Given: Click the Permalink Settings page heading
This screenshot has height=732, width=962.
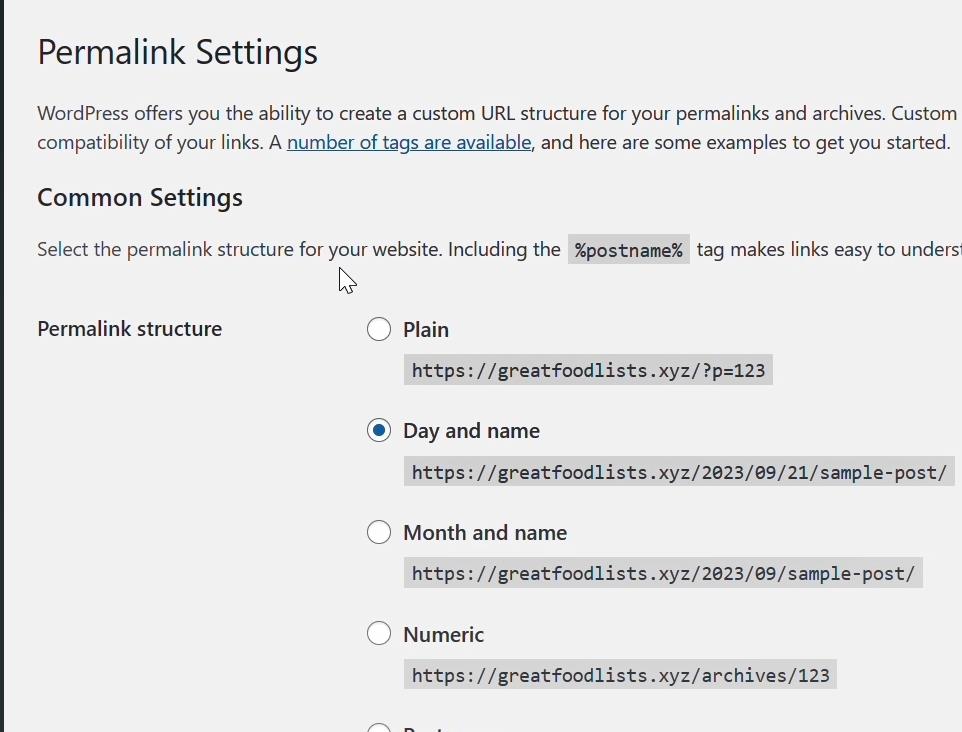Looking at the screenshot, I should [178, 52].
